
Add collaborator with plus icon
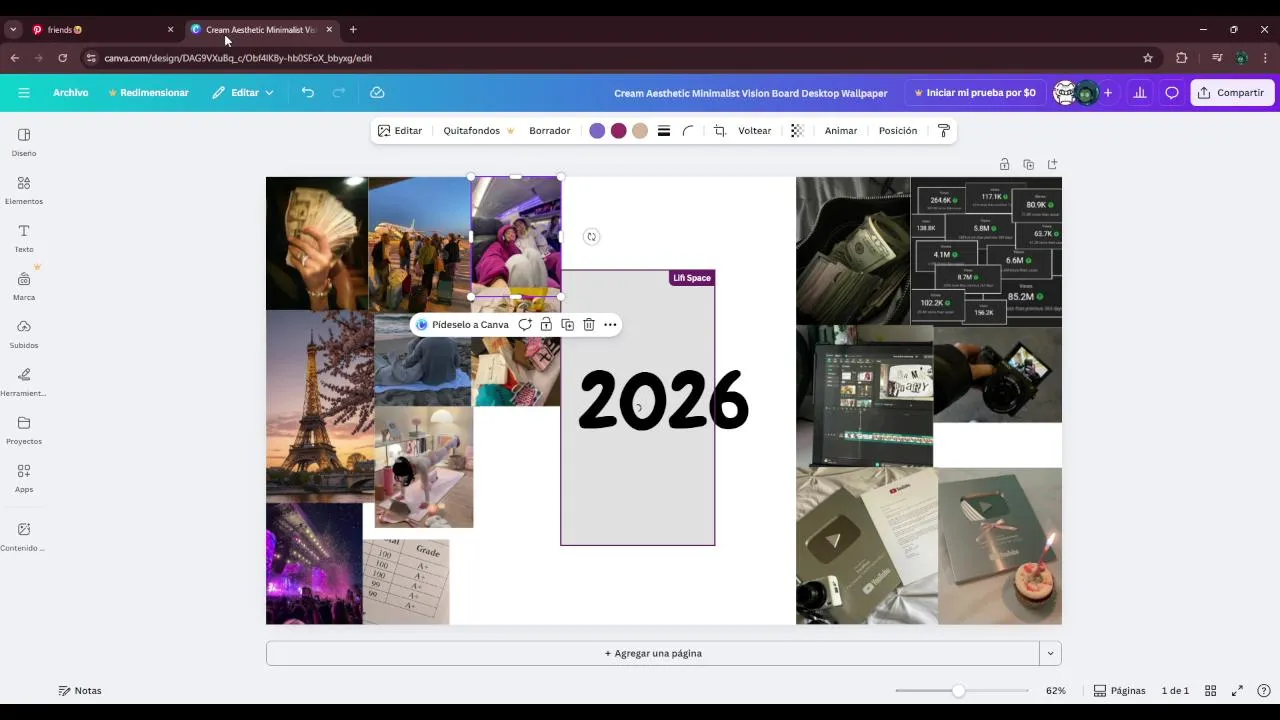click(1107, 92)
